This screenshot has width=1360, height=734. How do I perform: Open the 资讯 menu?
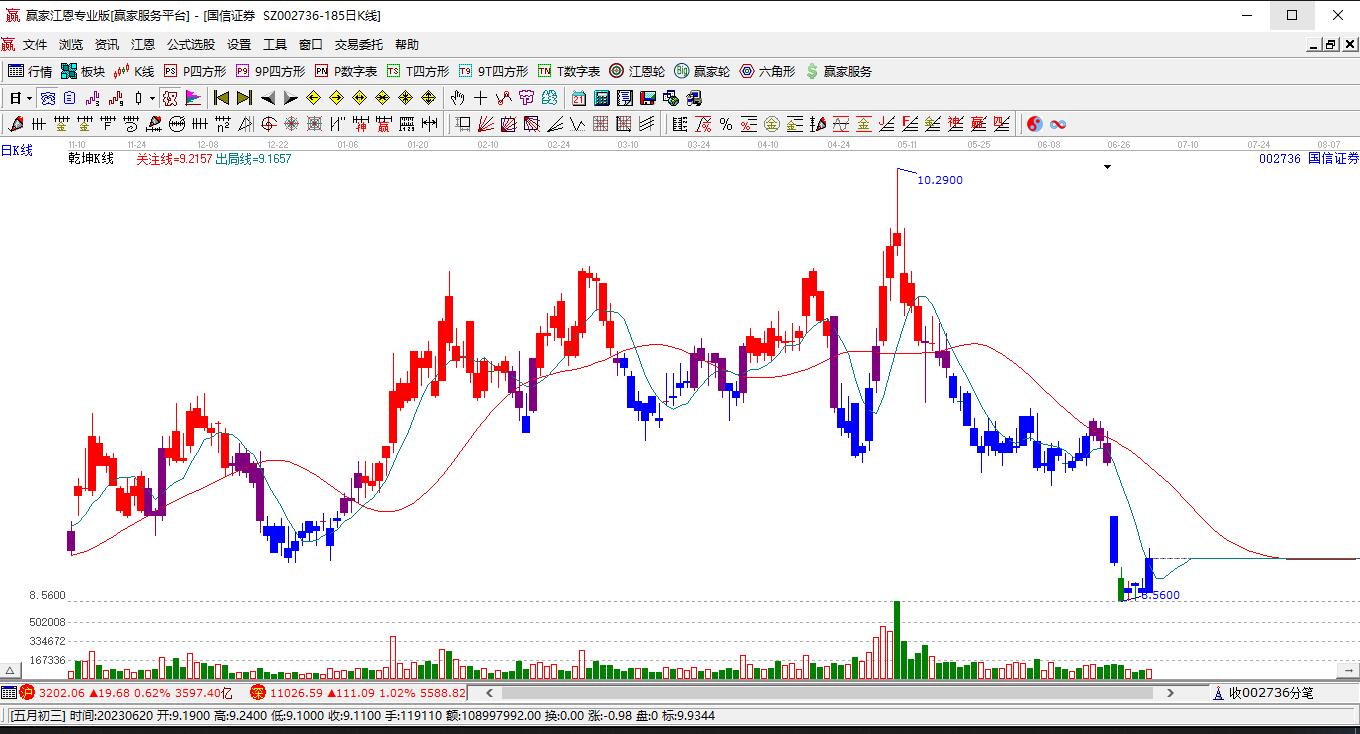107,45
